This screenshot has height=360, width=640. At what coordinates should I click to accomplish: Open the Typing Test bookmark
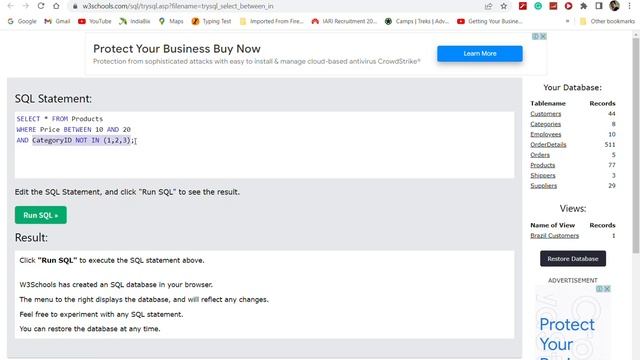coord(211,21)
